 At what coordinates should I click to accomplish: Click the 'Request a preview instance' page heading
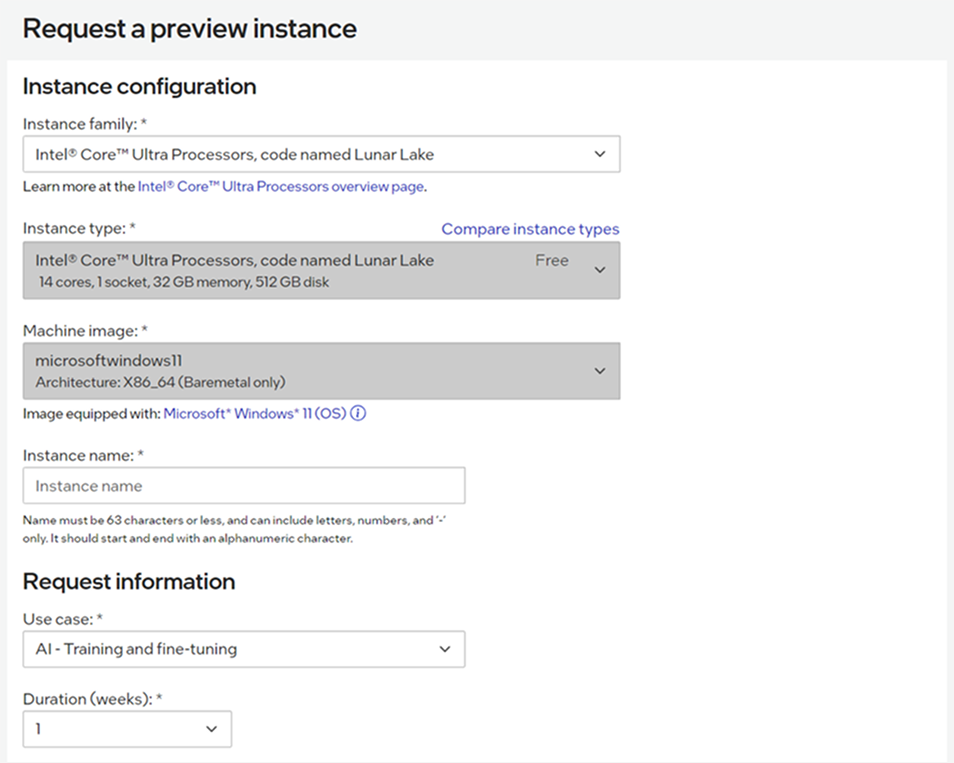[x=189, y=28]
